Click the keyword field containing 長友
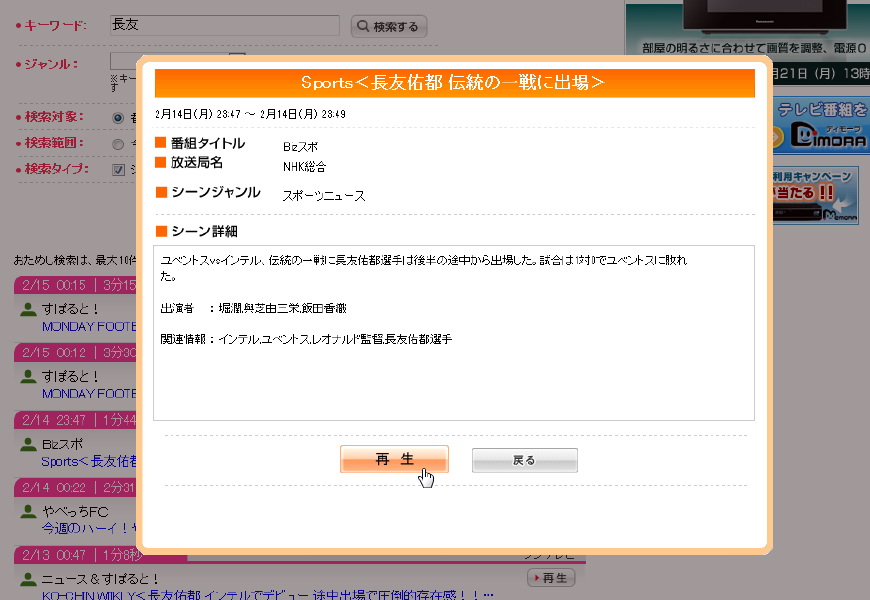This screenshot has width=870, height=600. pyautogui.click(x=224, y=25)
